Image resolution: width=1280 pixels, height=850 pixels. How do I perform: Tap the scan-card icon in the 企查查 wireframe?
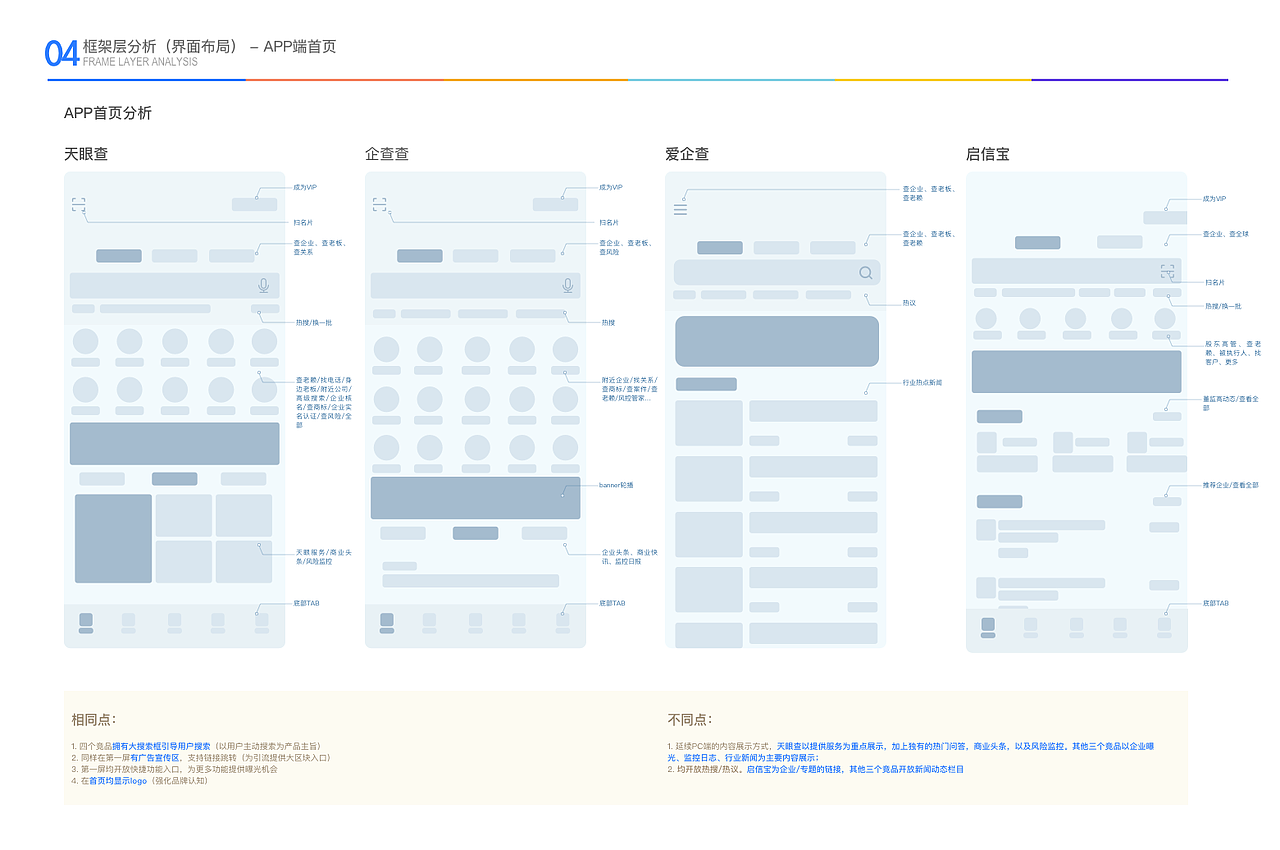coord(380,205)
